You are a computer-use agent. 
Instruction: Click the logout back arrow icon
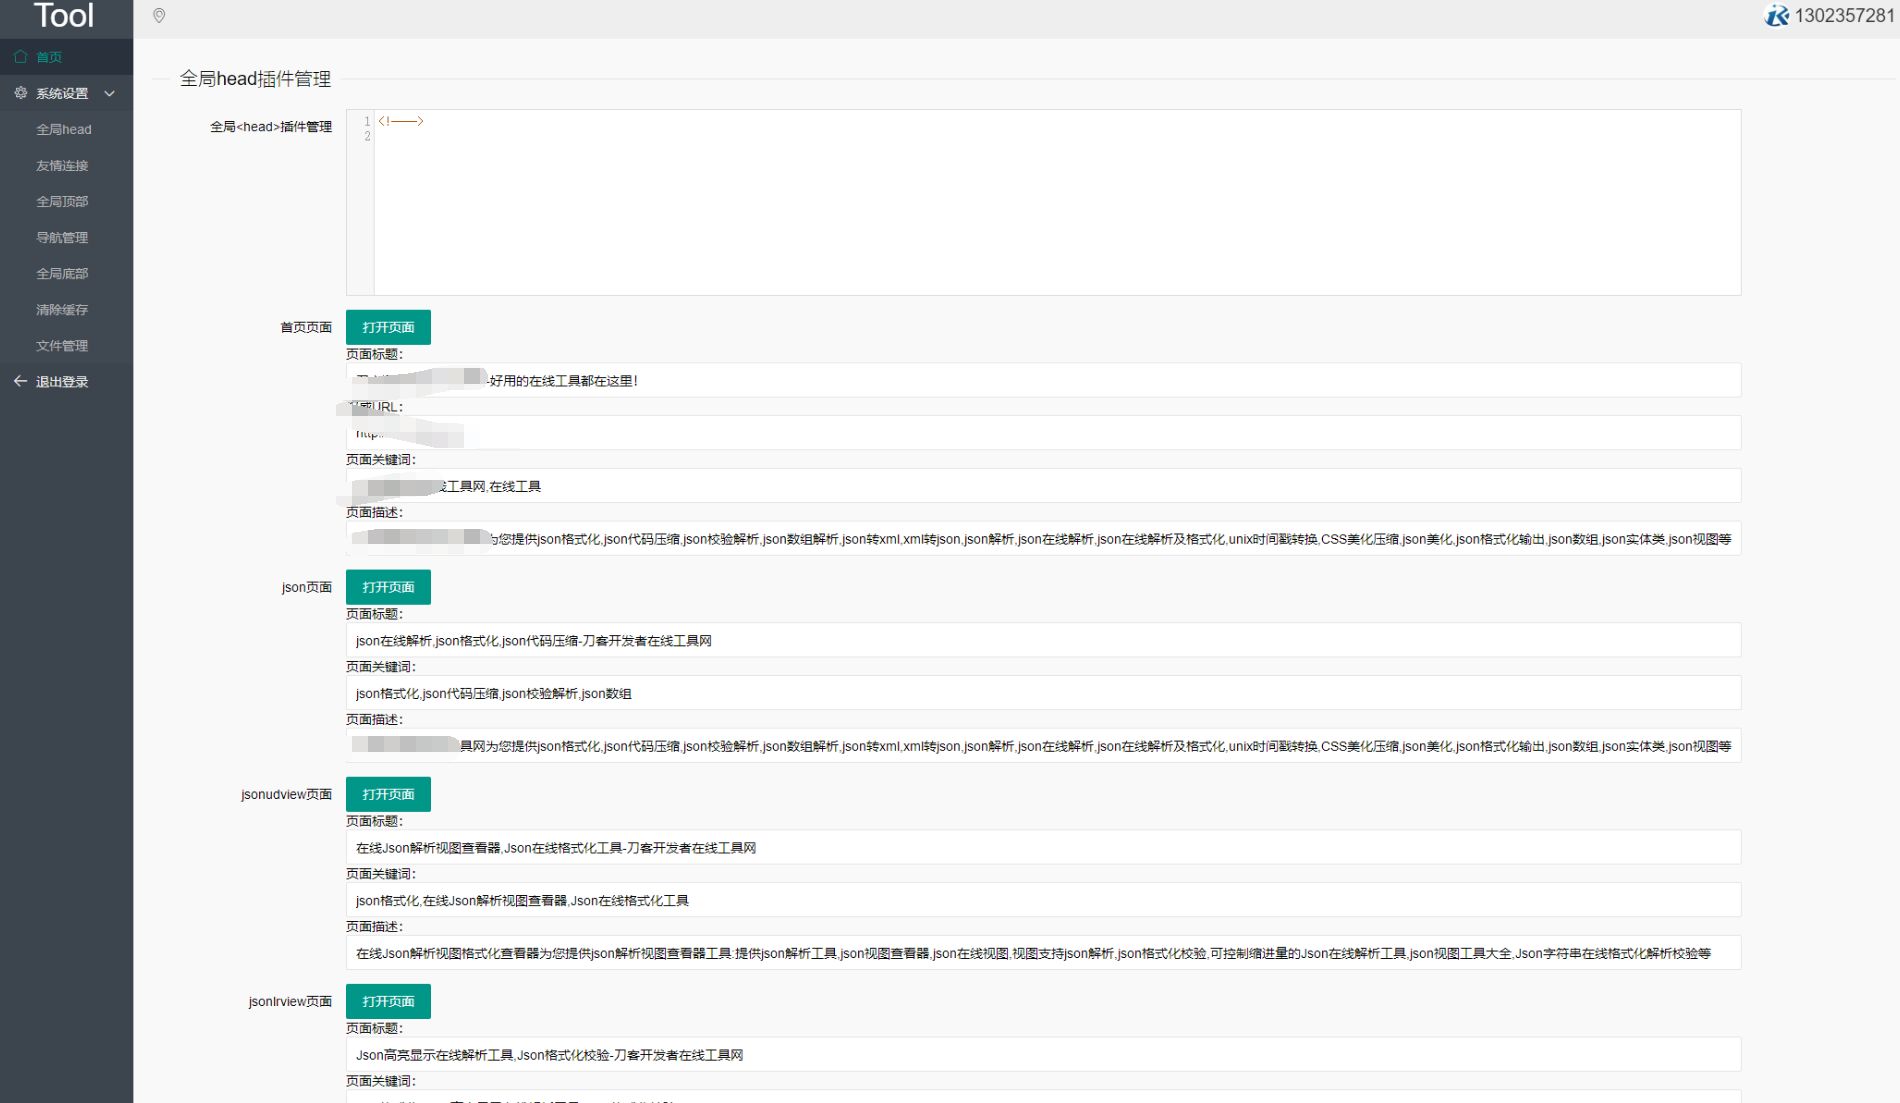click(x=20, y=381)
